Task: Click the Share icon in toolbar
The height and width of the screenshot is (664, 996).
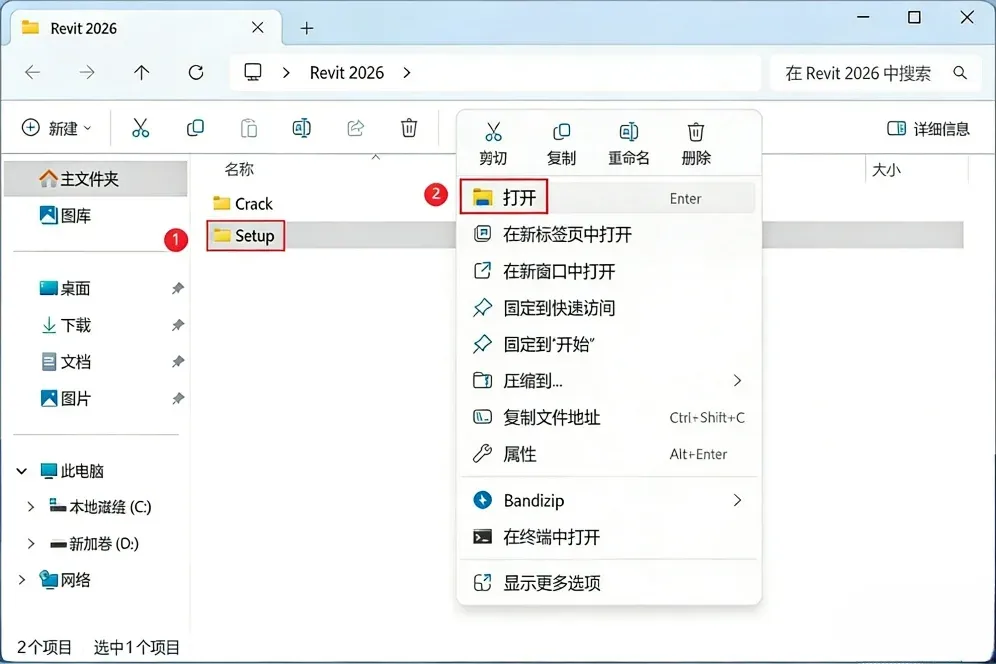Action: (x=355, y=128)
